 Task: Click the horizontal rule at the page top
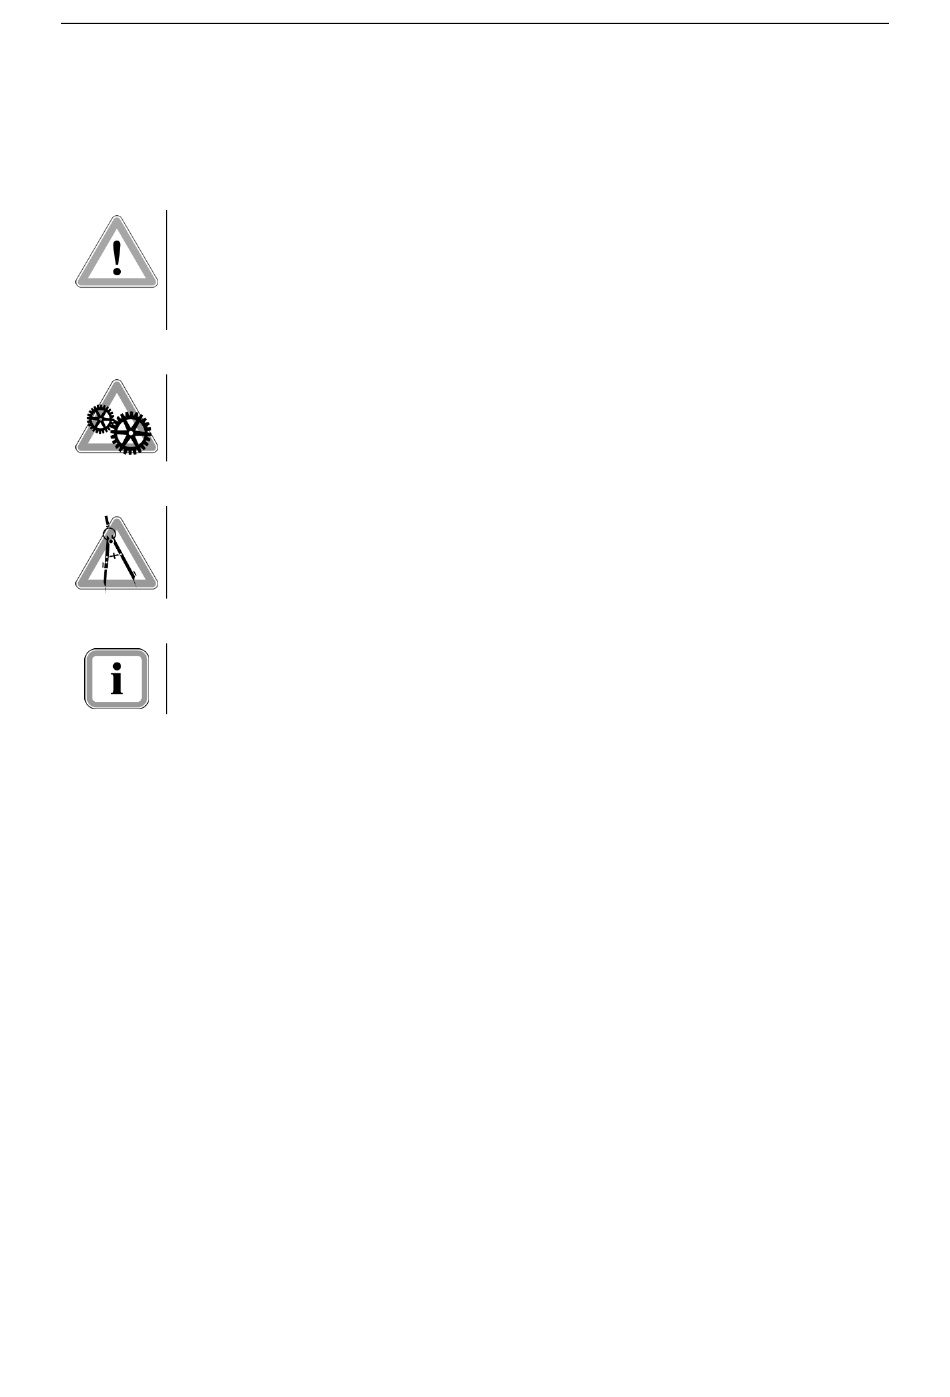(475, 24)
